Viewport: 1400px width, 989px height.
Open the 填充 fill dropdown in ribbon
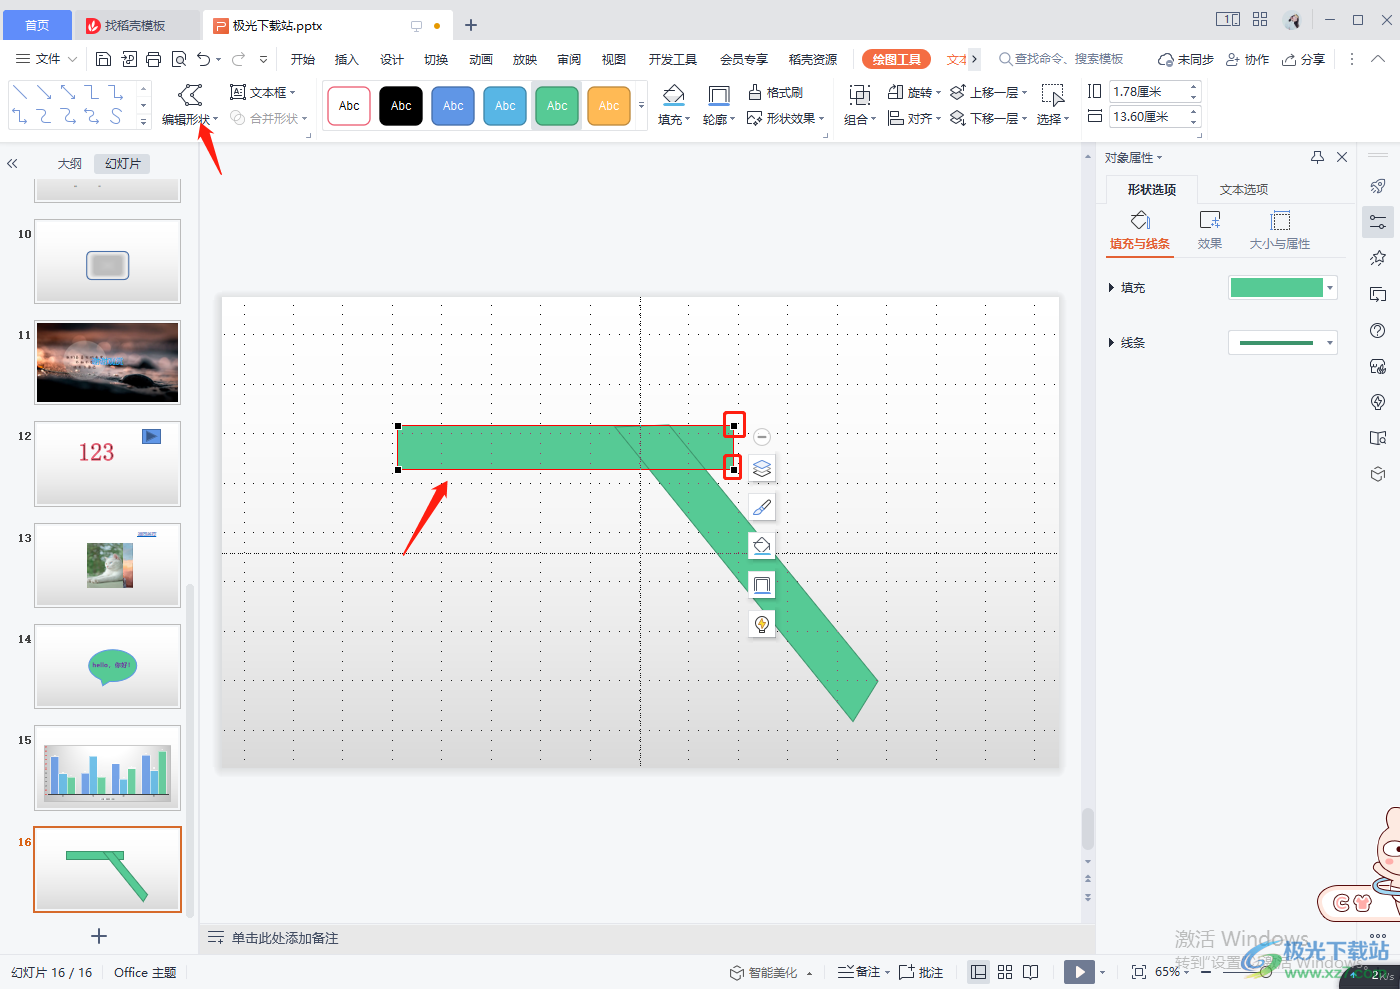[x=674, y=119]
